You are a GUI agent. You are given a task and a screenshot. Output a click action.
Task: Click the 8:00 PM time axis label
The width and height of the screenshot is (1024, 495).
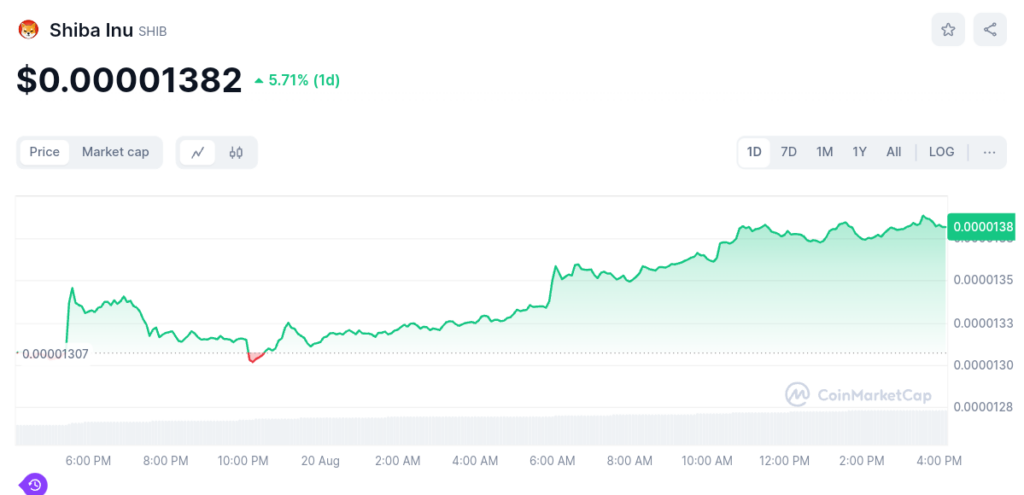[x=166, y=461]
